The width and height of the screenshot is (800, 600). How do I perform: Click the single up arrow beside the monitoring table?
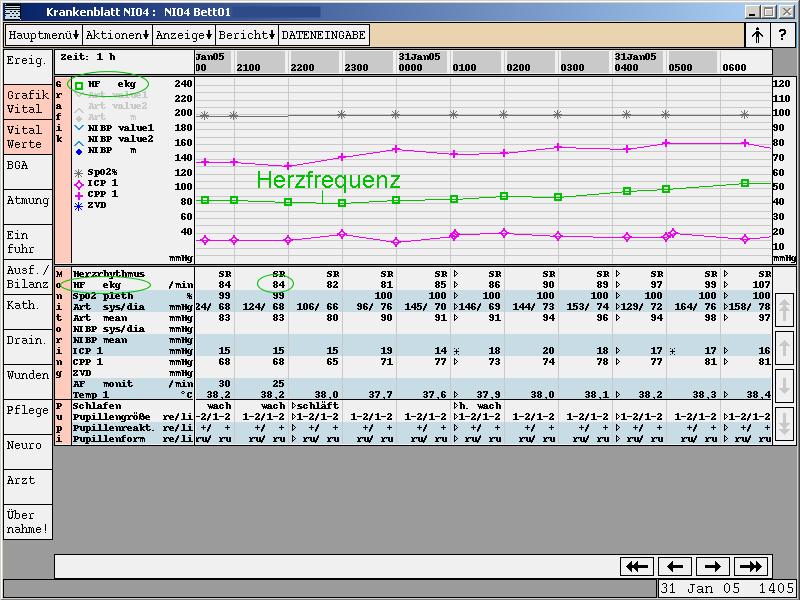(x=784, y=348)
